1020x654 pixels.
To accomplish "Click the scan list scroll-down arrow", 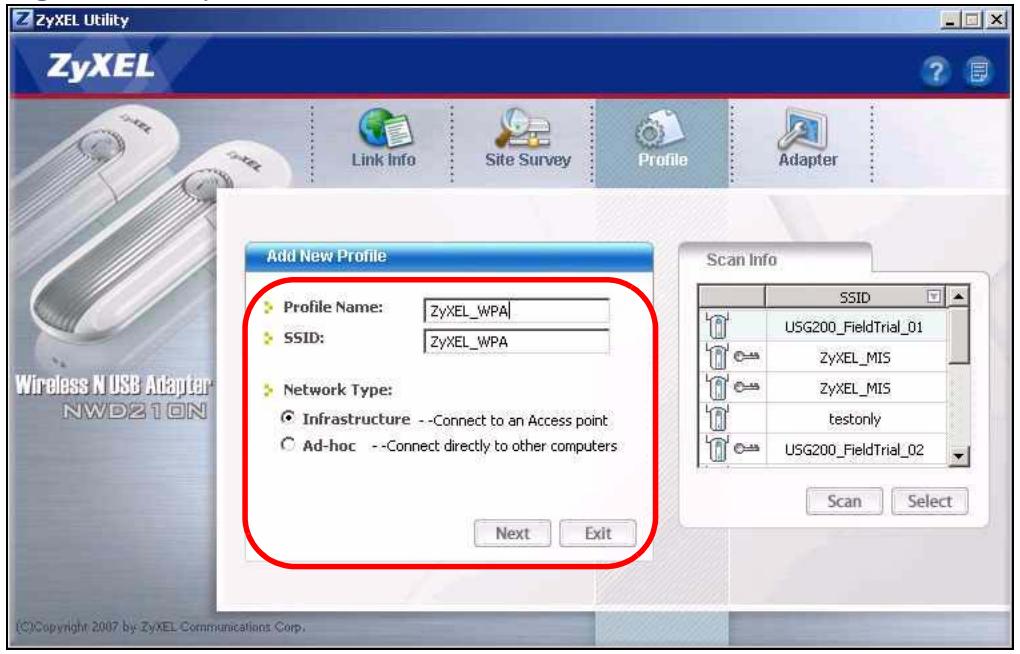I will point(958,456).
